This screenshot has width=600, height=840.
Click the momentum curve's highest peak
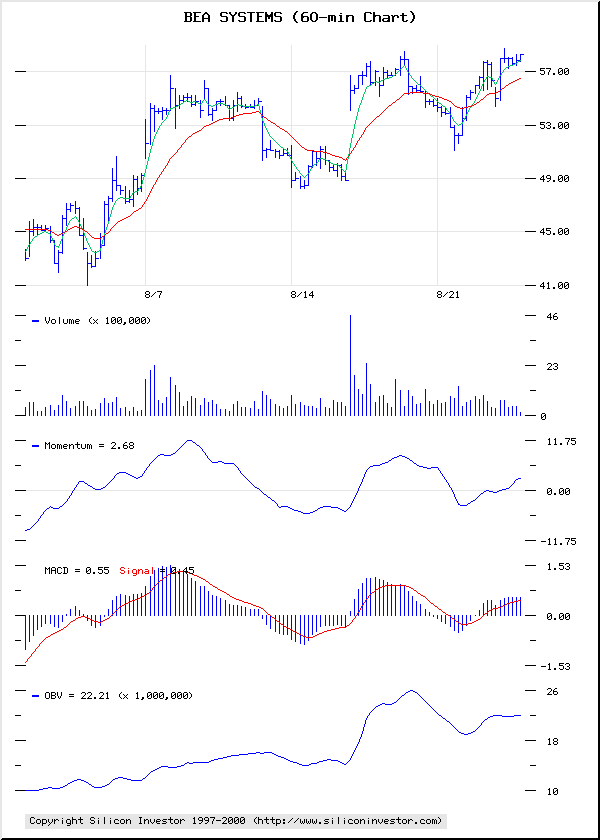tap(189, 441)
